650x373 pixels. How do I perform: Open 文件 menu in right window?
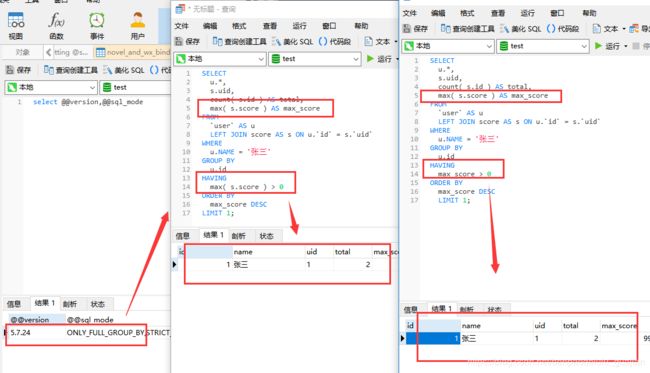pos(410,13)
